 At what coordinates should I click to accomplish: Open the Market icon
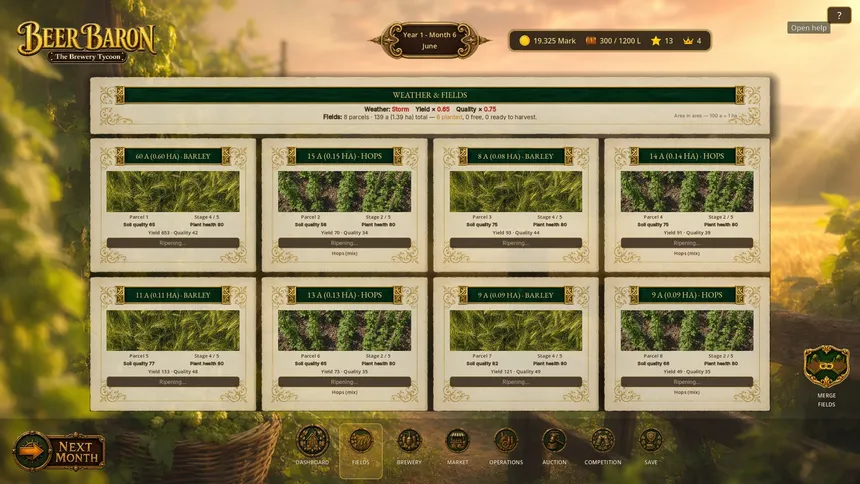pyautogui.click(x=457, y=441)
